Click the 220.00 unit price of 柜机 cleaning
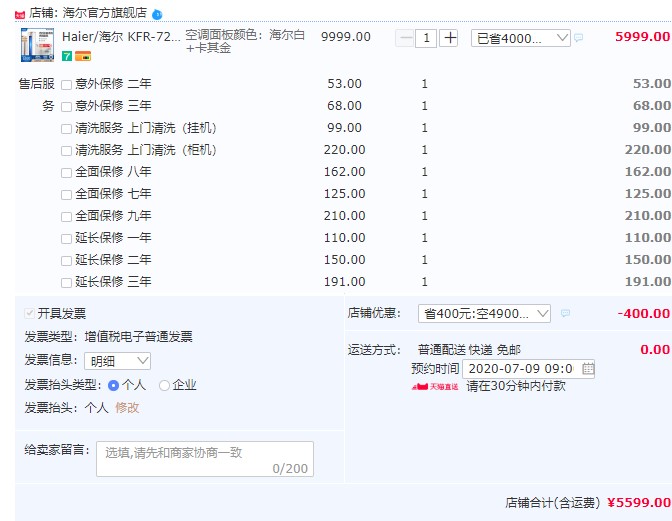 [x=345, y=150]
